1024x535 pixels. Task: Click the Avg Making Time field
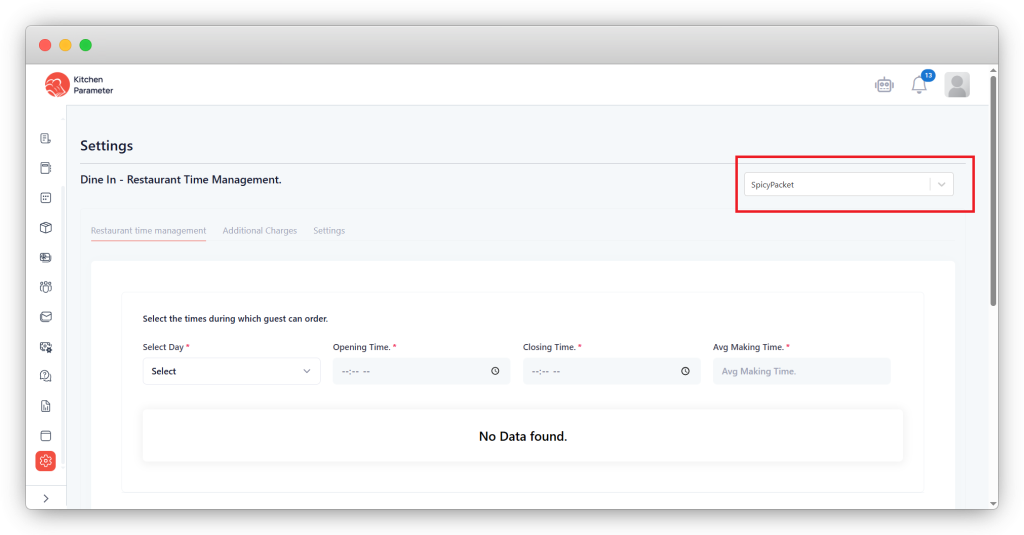click(801, 371)
